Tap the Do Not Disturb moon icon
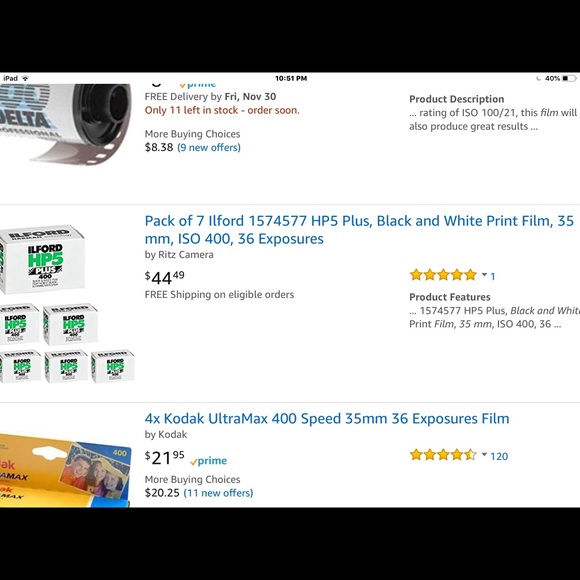580x580 pixels. click(x=539, y=78)
